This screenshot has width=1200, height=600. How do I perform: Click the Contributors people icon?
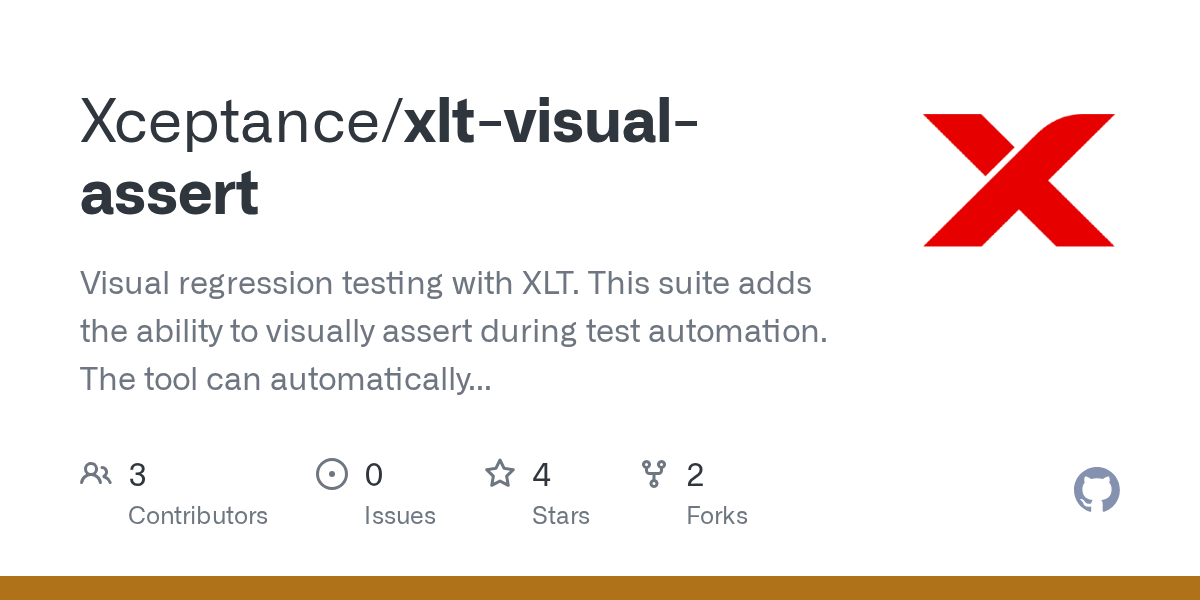96,474
